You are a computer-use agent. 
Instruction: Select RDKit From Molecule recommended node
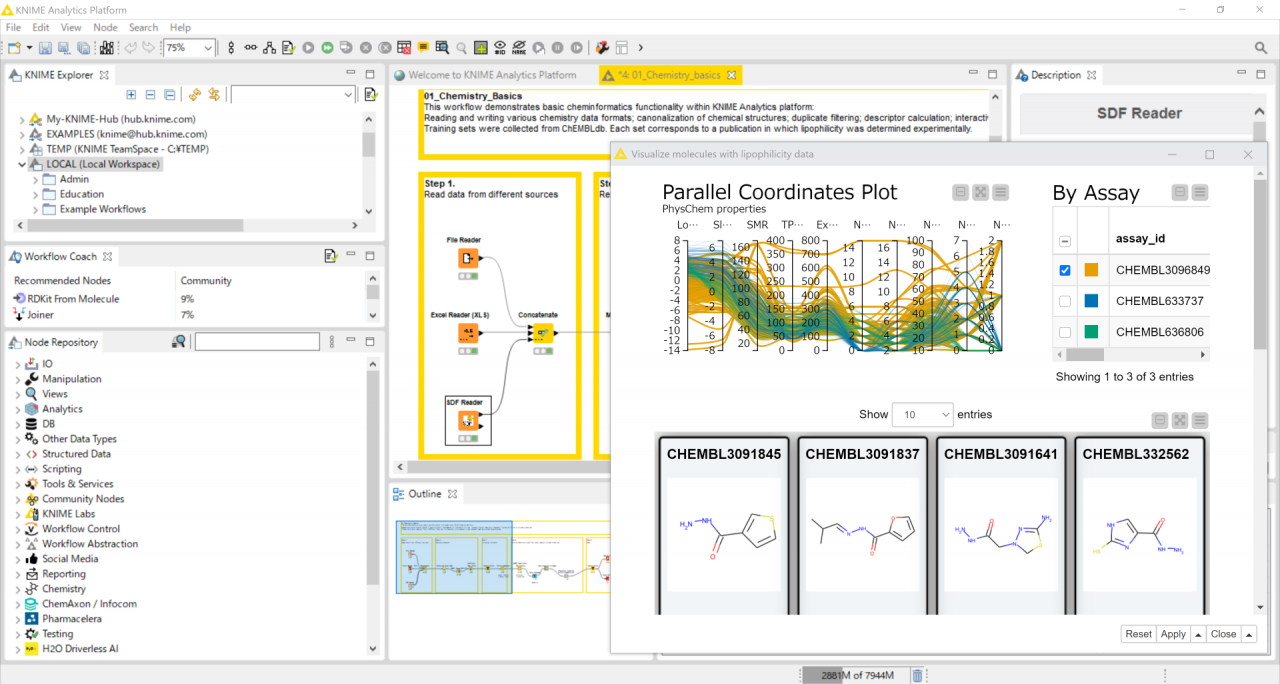[x=75, y=299]
